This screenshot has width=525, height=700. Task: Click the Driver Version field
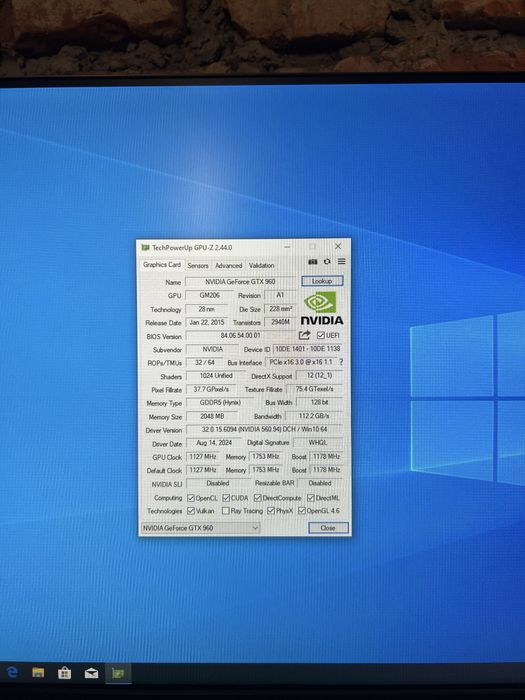[264, 429]
